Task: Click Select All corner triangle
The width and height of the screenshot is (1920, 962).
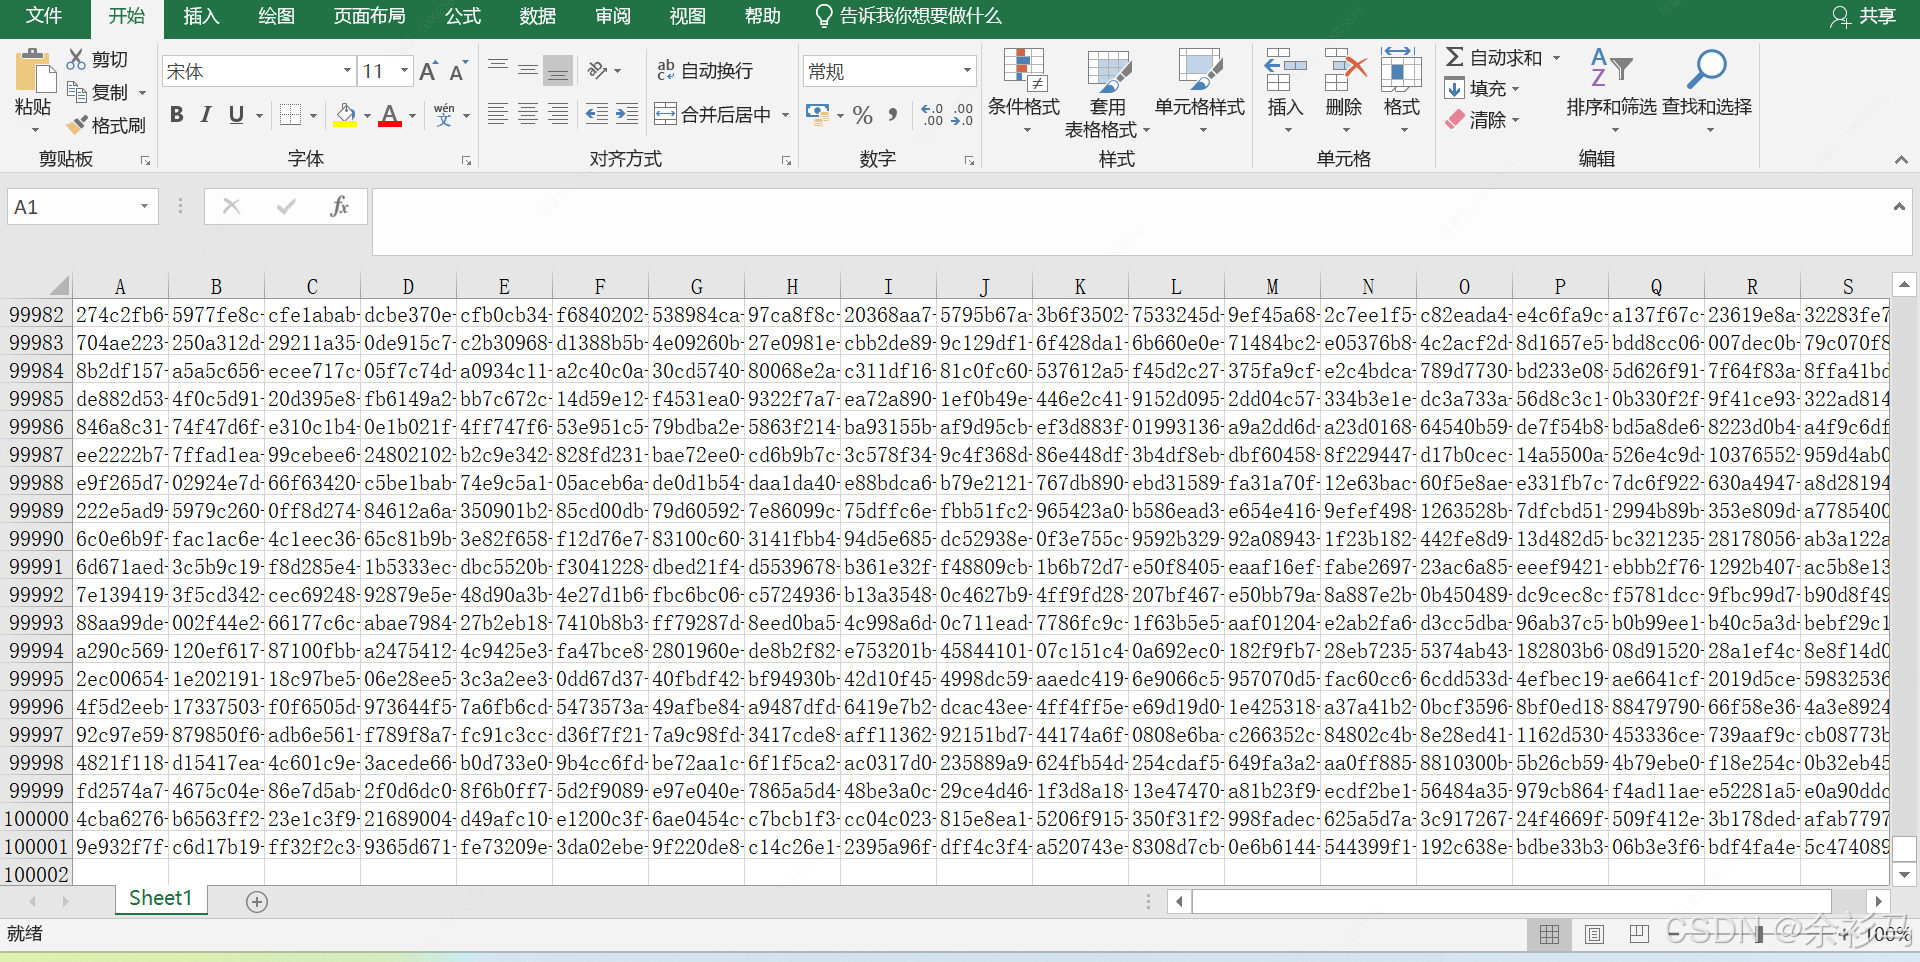Action: (x=58, y=285)
